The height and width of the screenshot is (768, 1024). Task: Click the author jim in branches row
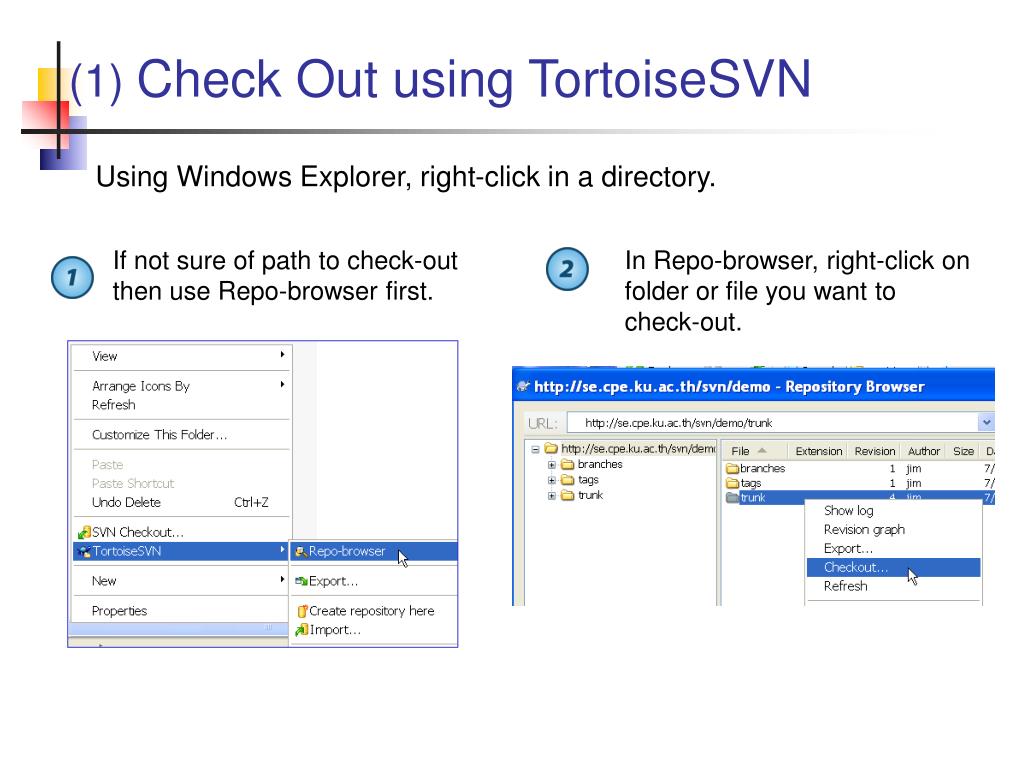click(x=914, y=468)
